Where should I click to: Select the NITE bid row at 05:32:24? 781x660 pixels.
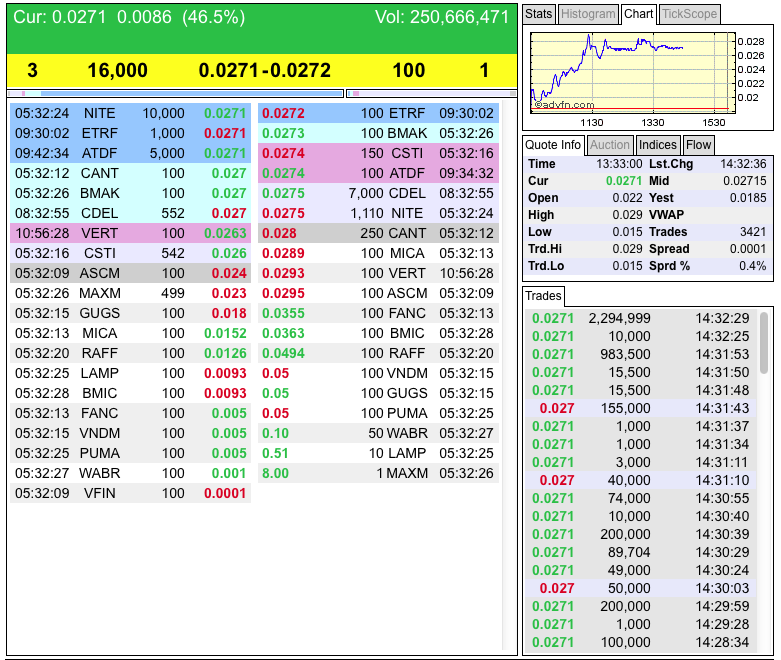(130, 113)
